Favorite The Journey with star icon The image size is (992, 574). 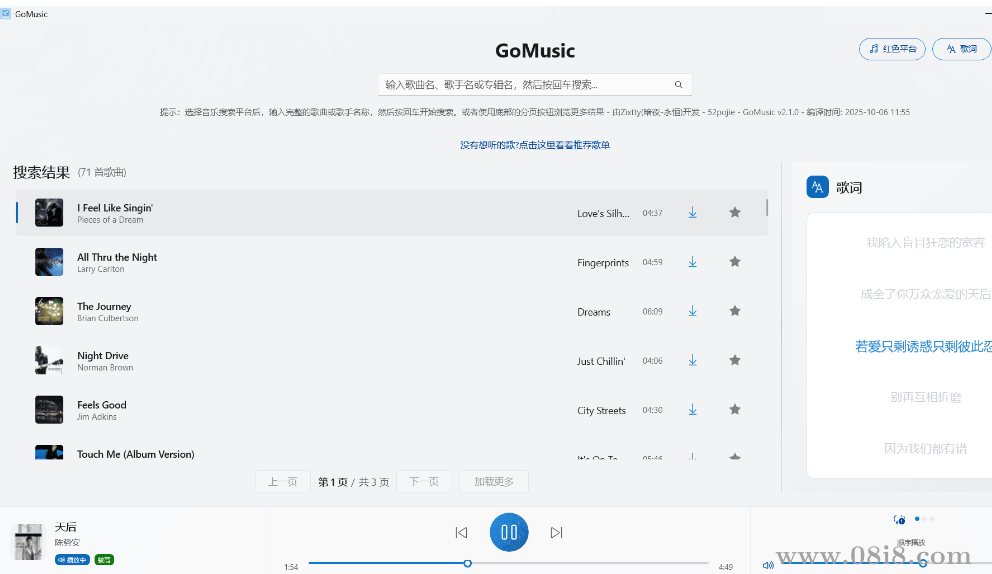[x=735, y=311]
